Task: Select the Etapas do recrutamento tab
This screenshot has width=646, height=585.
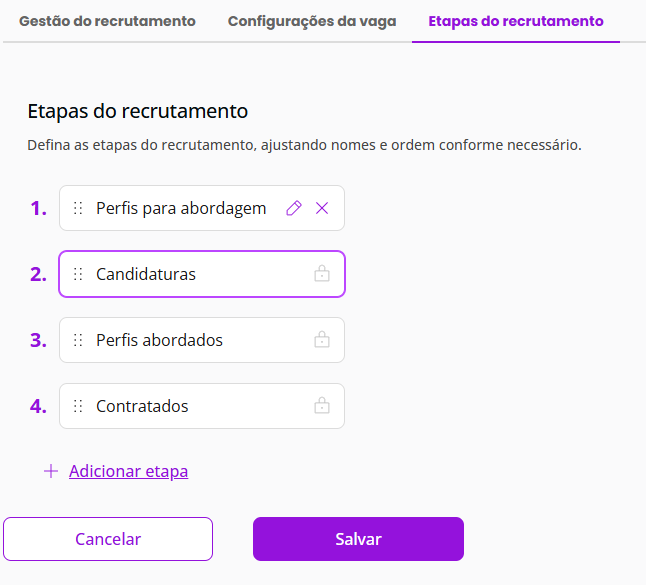Action: click(x=515, y=21)
